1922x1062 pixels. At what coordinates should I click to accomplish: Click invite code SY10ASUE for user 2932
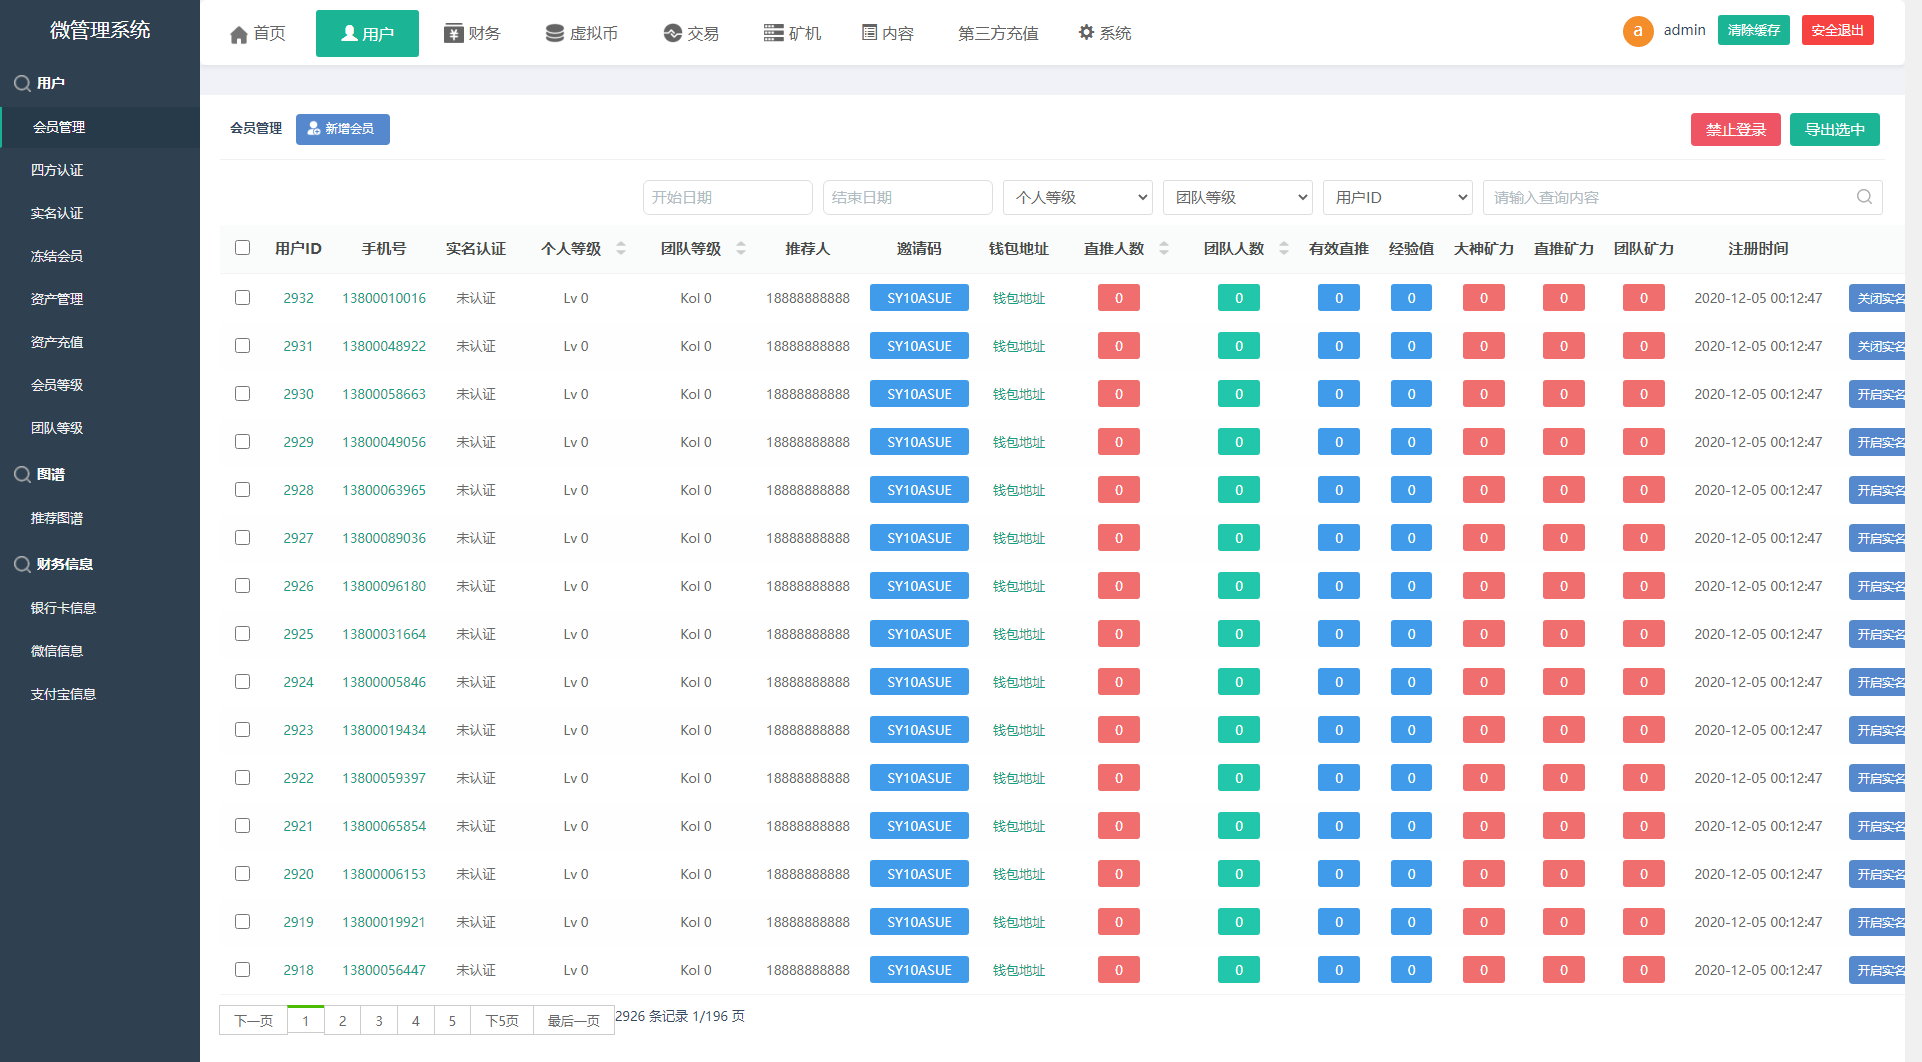click(x=919, y=298)
